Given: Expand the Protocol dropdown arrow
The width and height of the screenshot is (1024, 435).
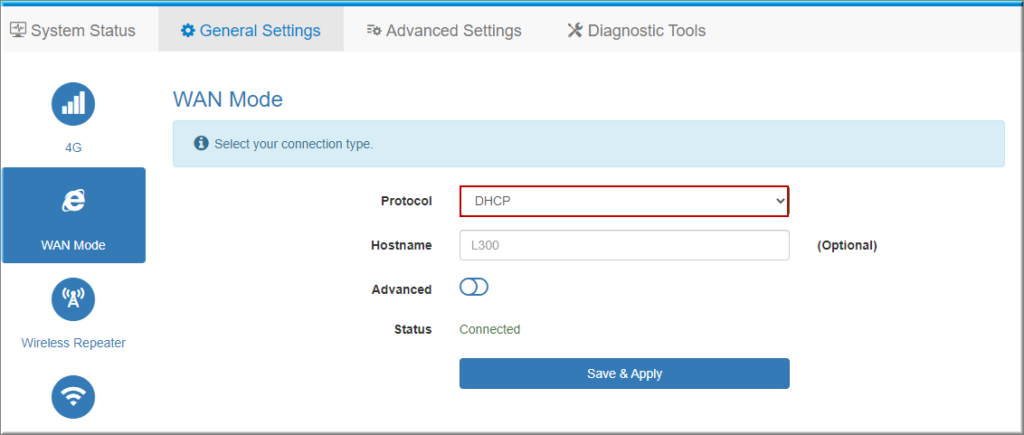Looking at the screenshot, I should point(781,201).
